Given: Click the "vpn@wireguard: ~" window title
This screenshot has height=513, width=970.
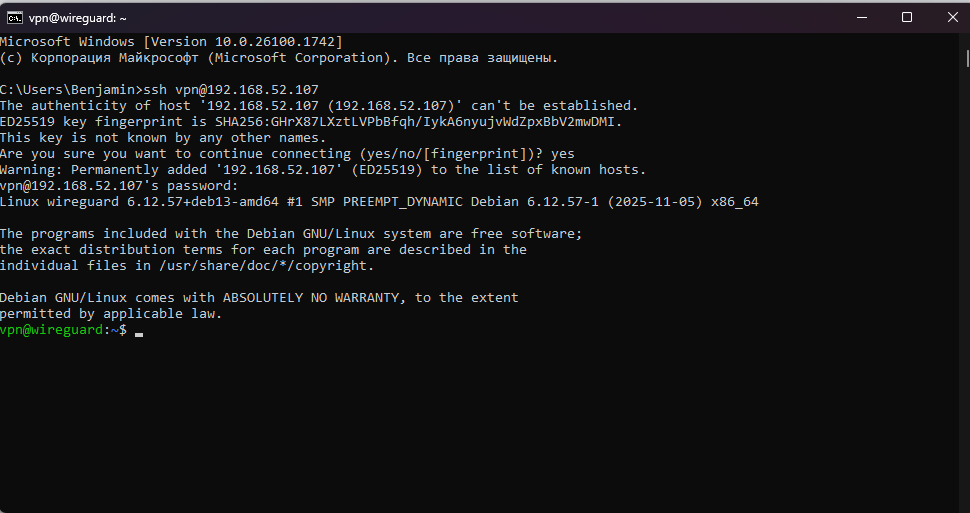Looking at the screenshot, I should click(x=78, y=17).
